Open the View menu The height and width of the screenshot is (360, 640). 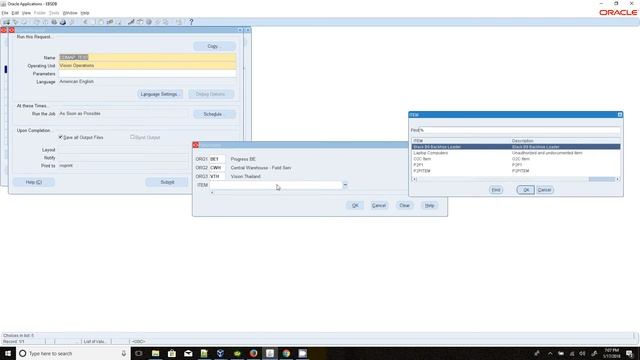[x=26, y=13]
